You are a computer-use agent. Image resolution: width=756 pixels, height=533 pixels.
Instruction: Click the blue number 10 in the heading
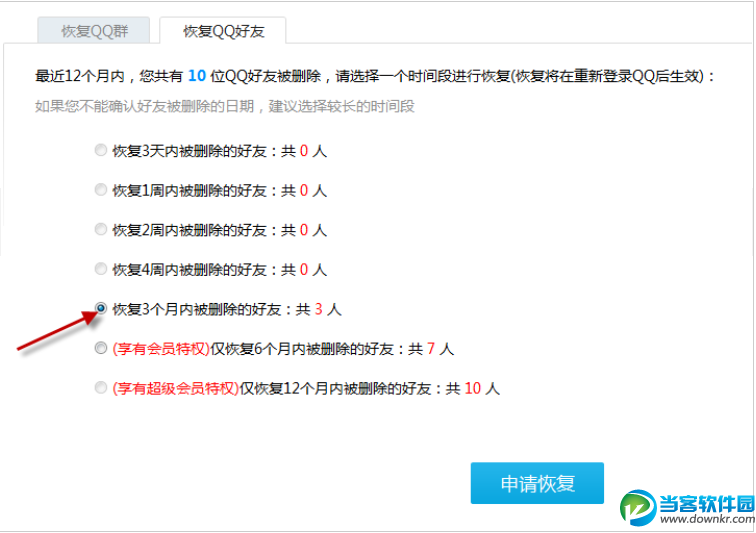pos(197,76)
